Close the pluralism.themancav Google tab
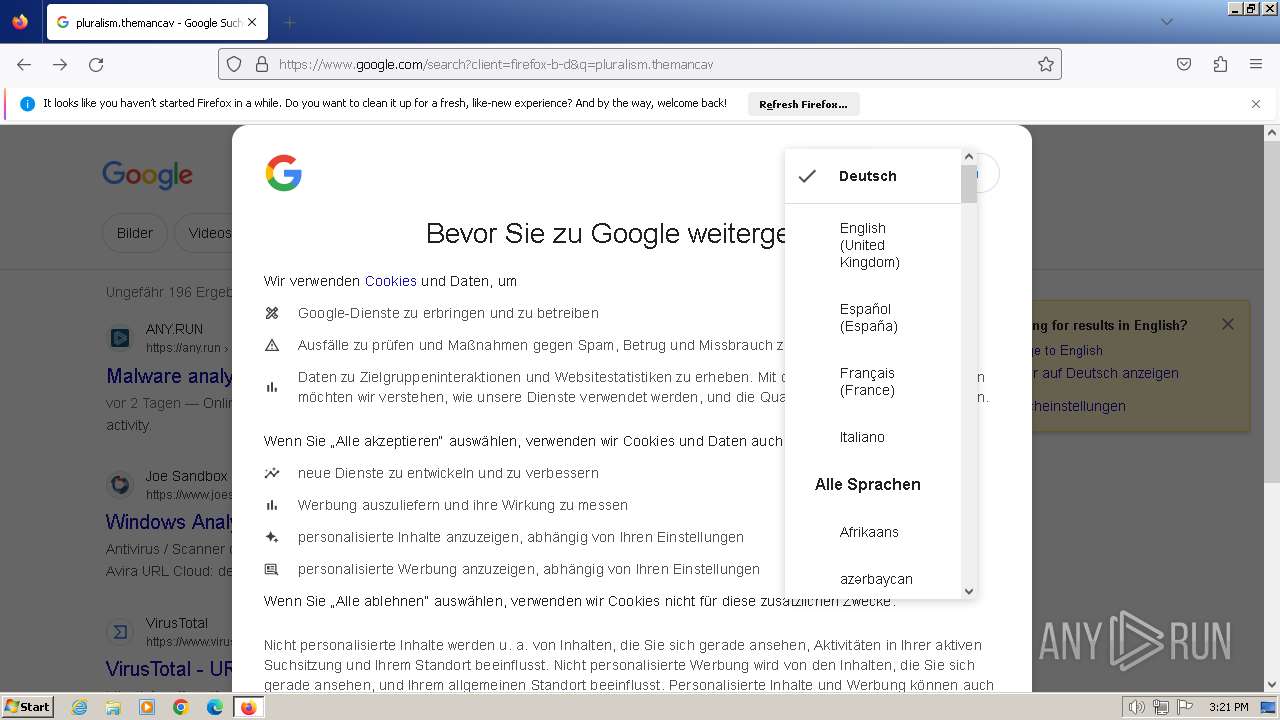The image size is (1280, 720). (251, 22)
